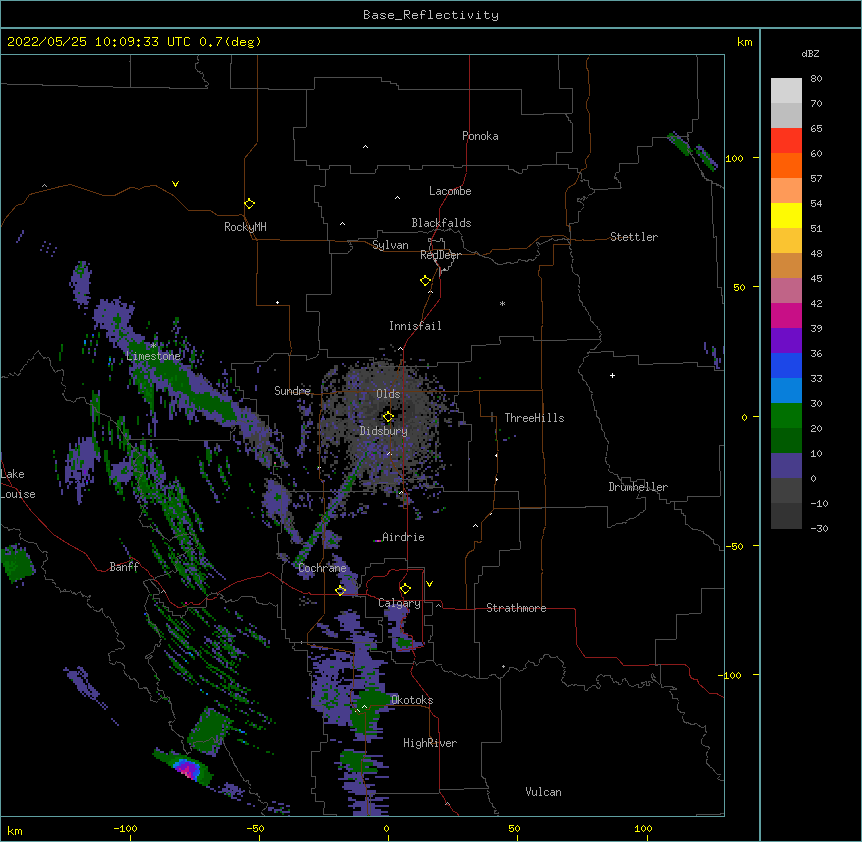Click the slate violet 0-10 dBZ swatch
862x842 pixels.
coord(786,466)
